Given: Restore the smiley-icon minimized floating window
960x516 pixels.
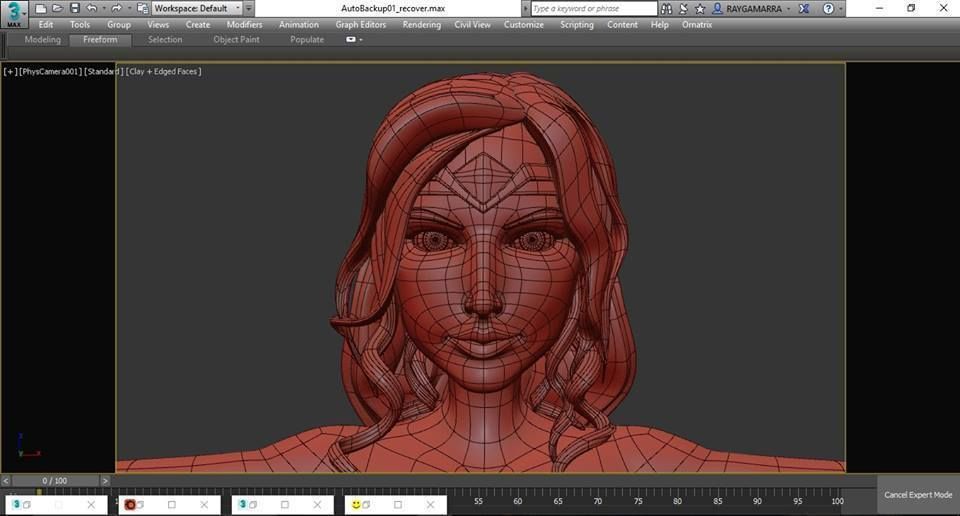Looking at the screenshot, I should tap(366, 504).
